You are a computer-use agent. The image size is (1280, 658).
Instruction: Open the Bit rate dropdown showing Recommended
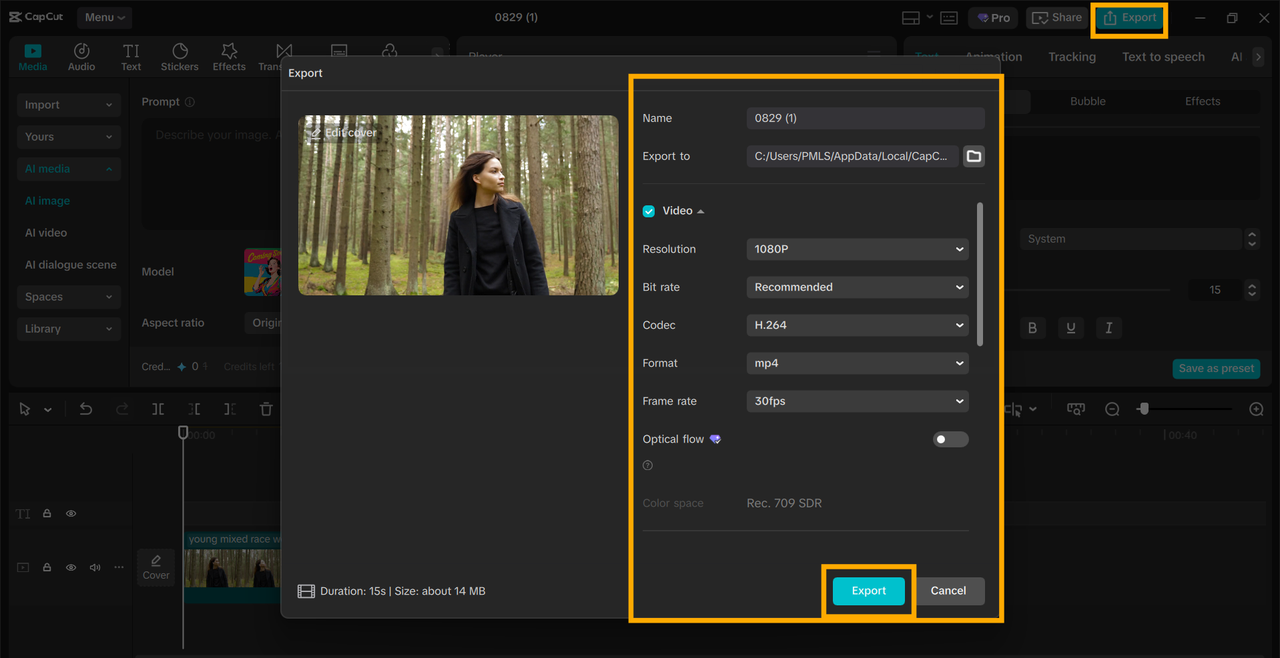858,287
